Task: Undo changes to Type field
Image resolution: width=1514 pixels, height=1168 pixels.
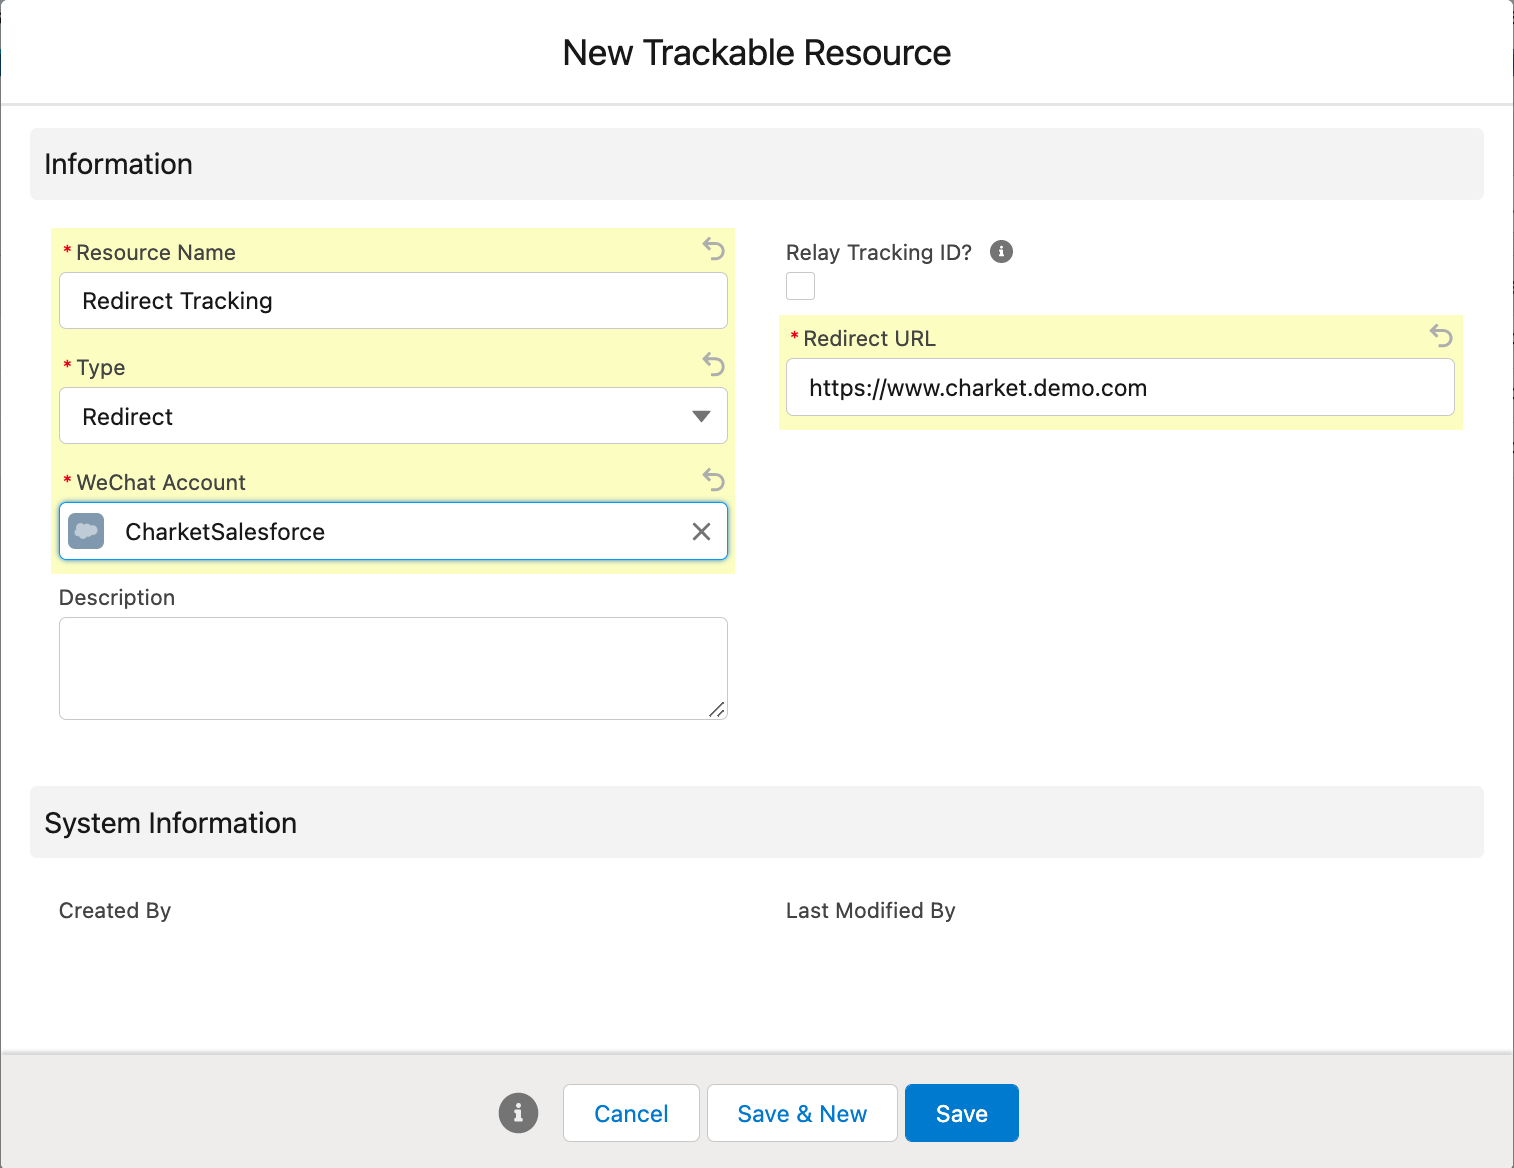Action: pos(713,364)
